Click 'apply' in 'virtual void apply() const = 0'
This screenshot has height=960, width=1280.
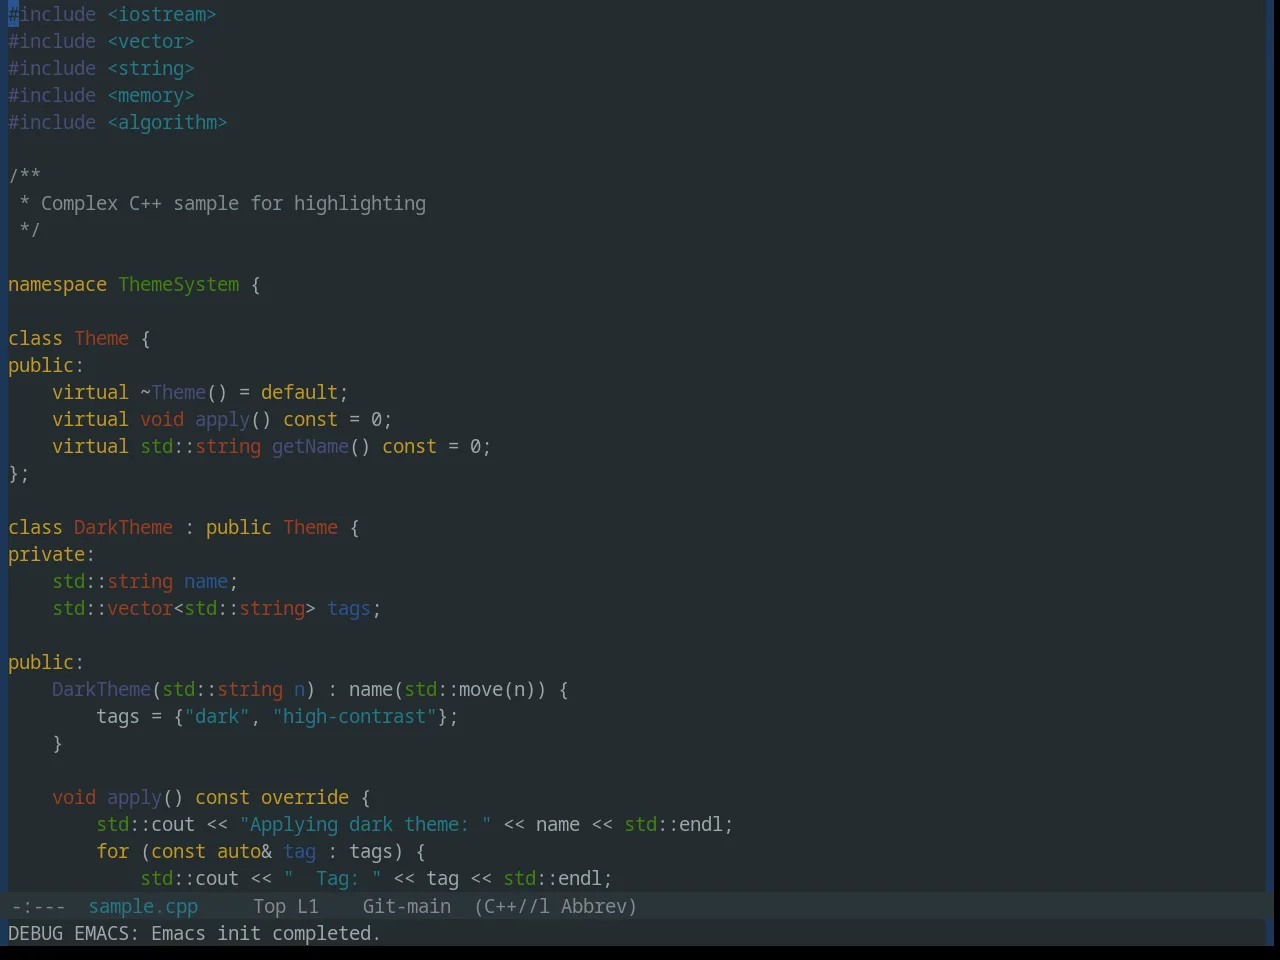pyautogui.click(x=222, y=420)
